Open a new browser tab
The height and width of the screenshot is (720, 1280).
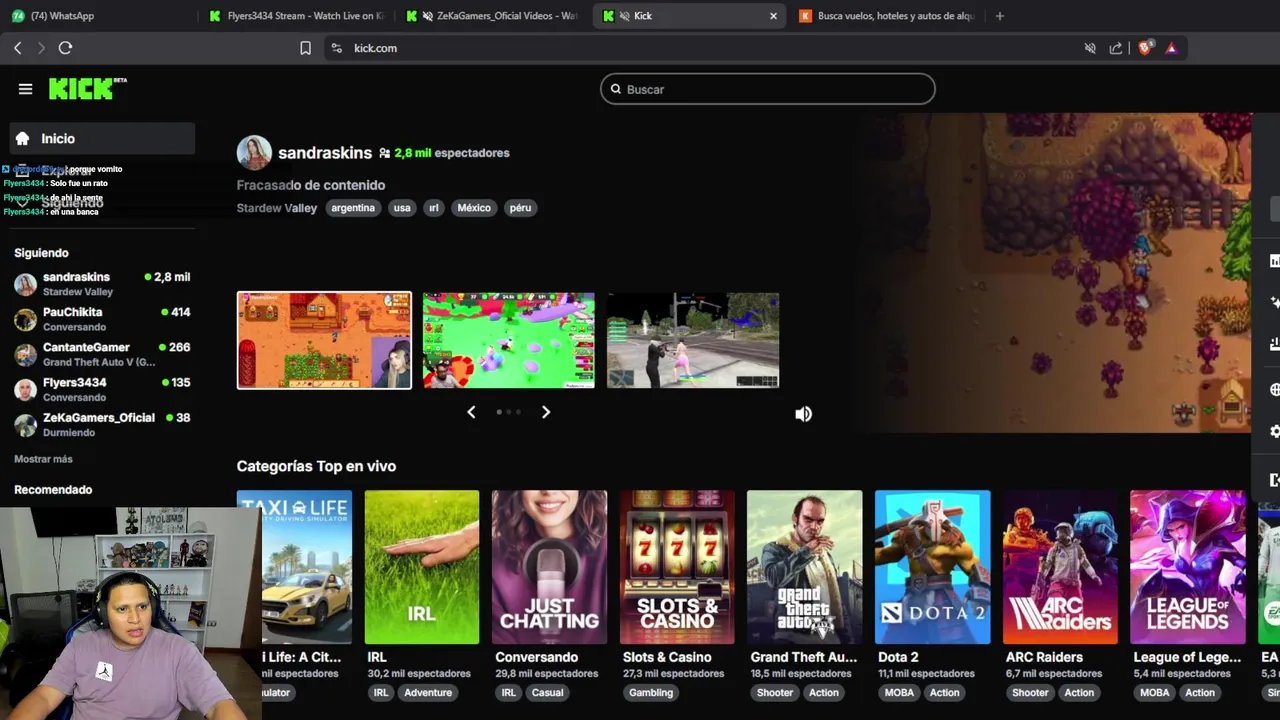point(999,16)
